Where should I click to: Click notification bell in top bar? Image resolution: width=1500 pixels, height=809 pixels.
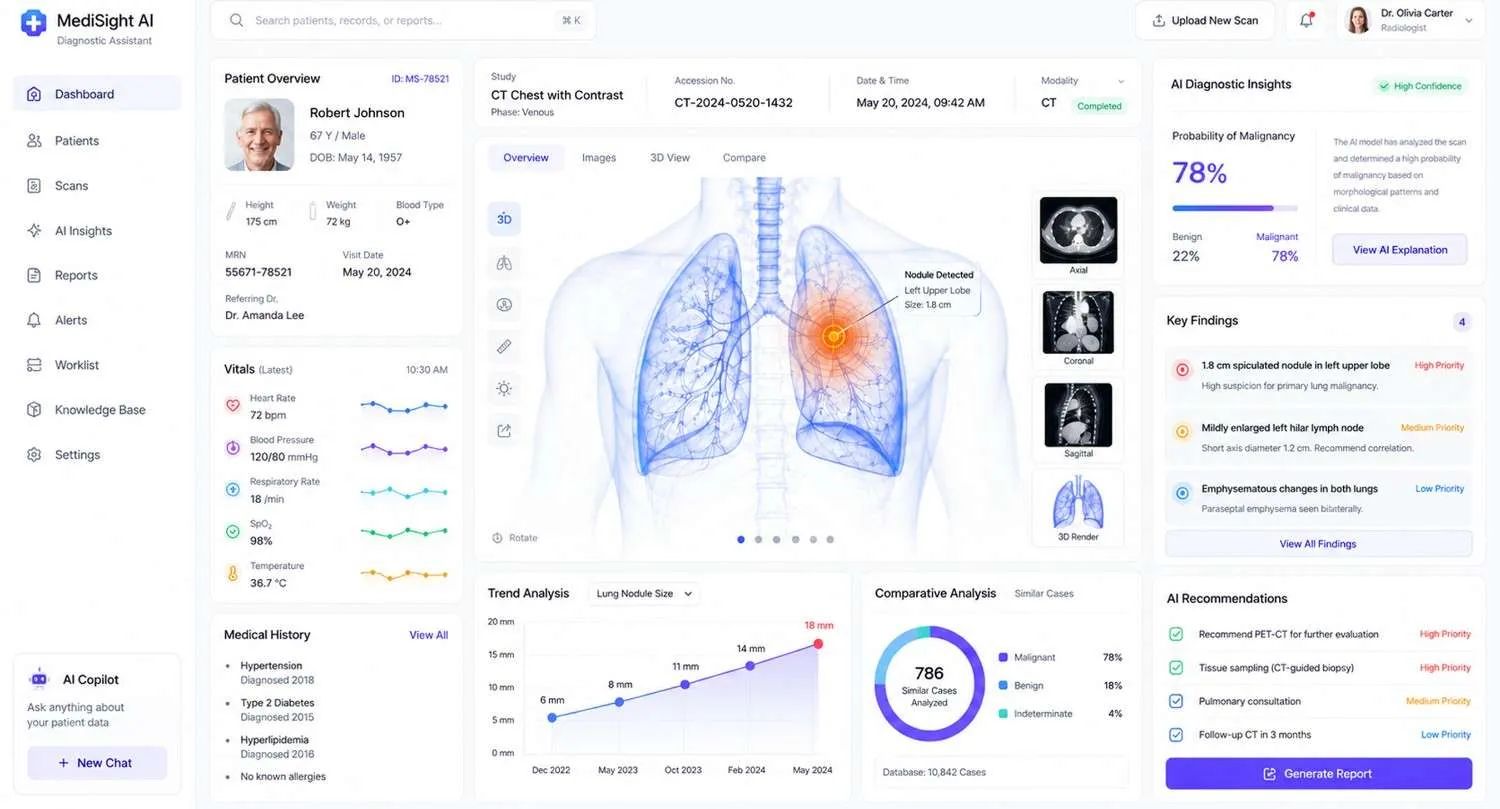(1306, 20)
